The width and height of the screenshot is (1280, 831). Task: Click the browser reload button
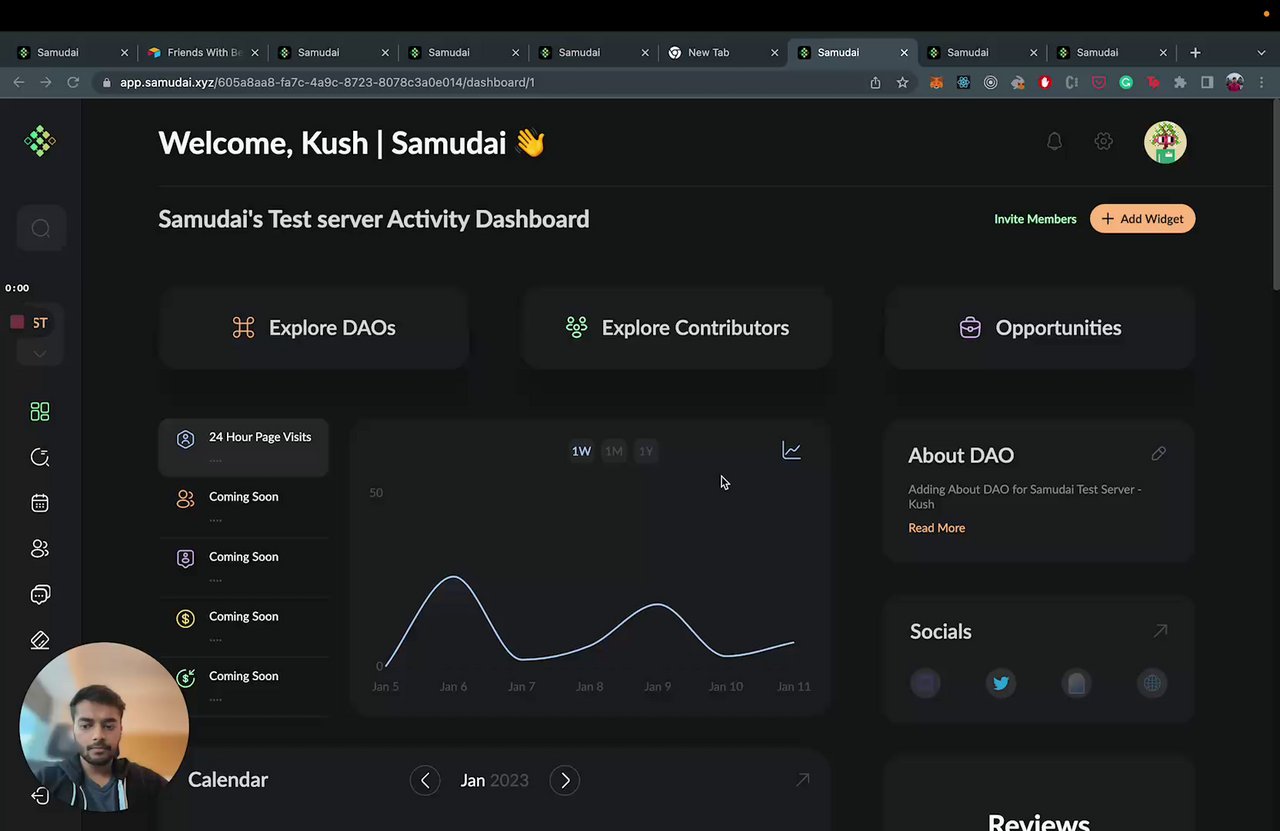pos(73,82)
